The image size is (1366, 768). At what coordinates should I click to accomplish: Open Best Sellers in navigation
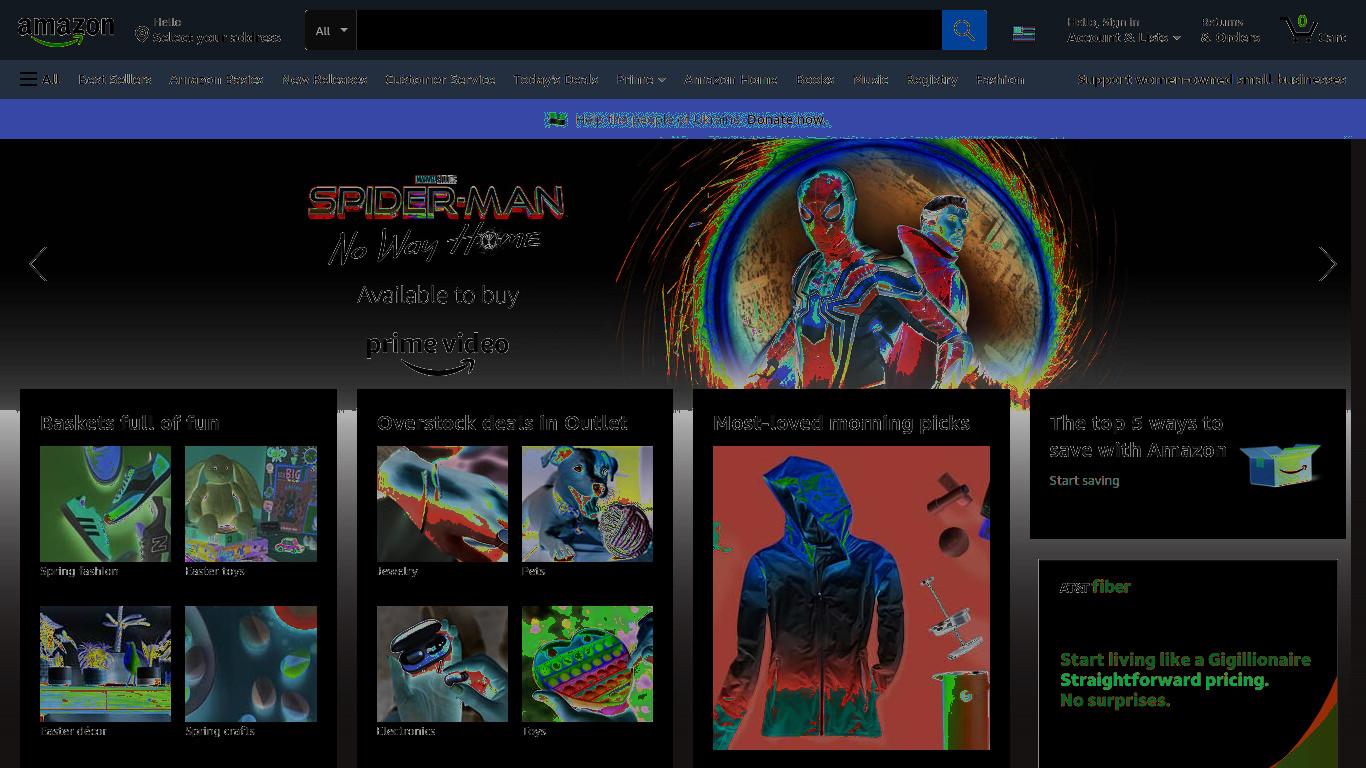point(115,79)
